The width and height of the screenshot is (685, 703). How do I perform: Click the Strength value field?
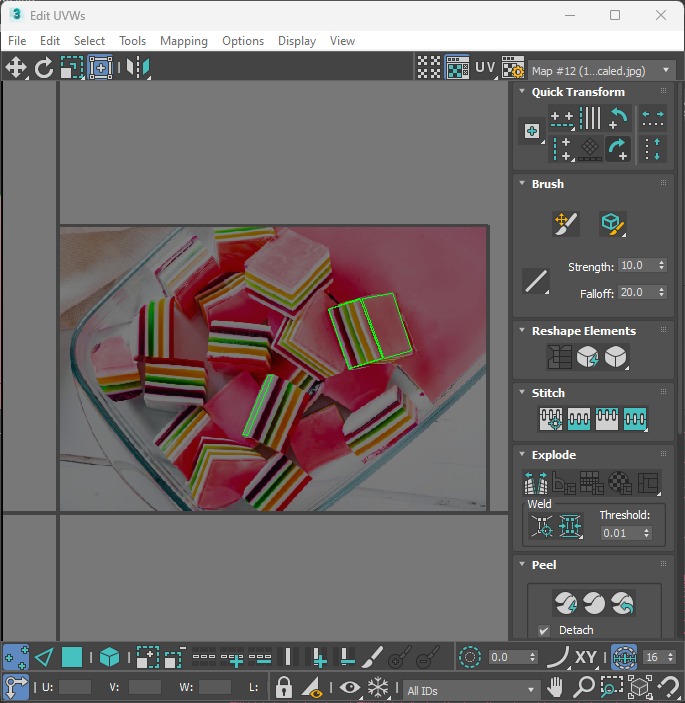pyautogui.click(x=637, y=265)
